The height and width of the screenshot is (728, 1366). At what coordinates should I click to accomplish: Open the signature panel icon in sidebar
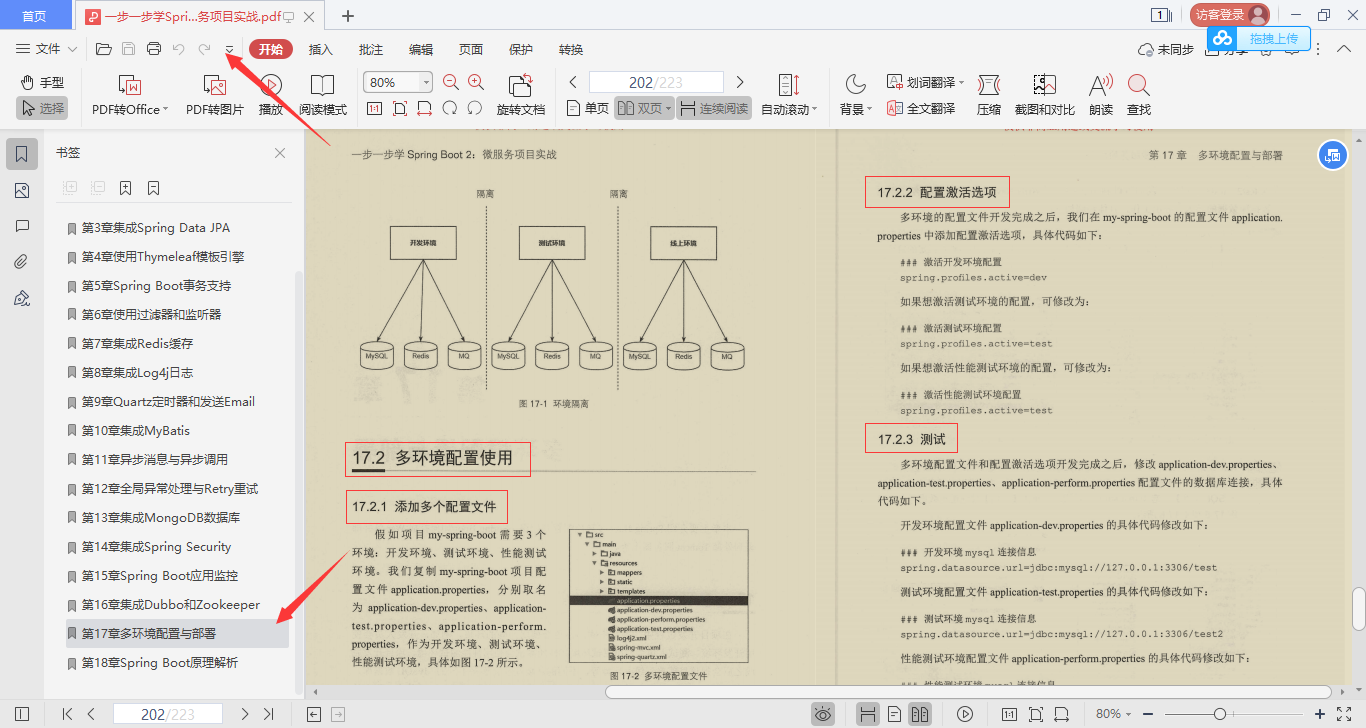(22, 298)
